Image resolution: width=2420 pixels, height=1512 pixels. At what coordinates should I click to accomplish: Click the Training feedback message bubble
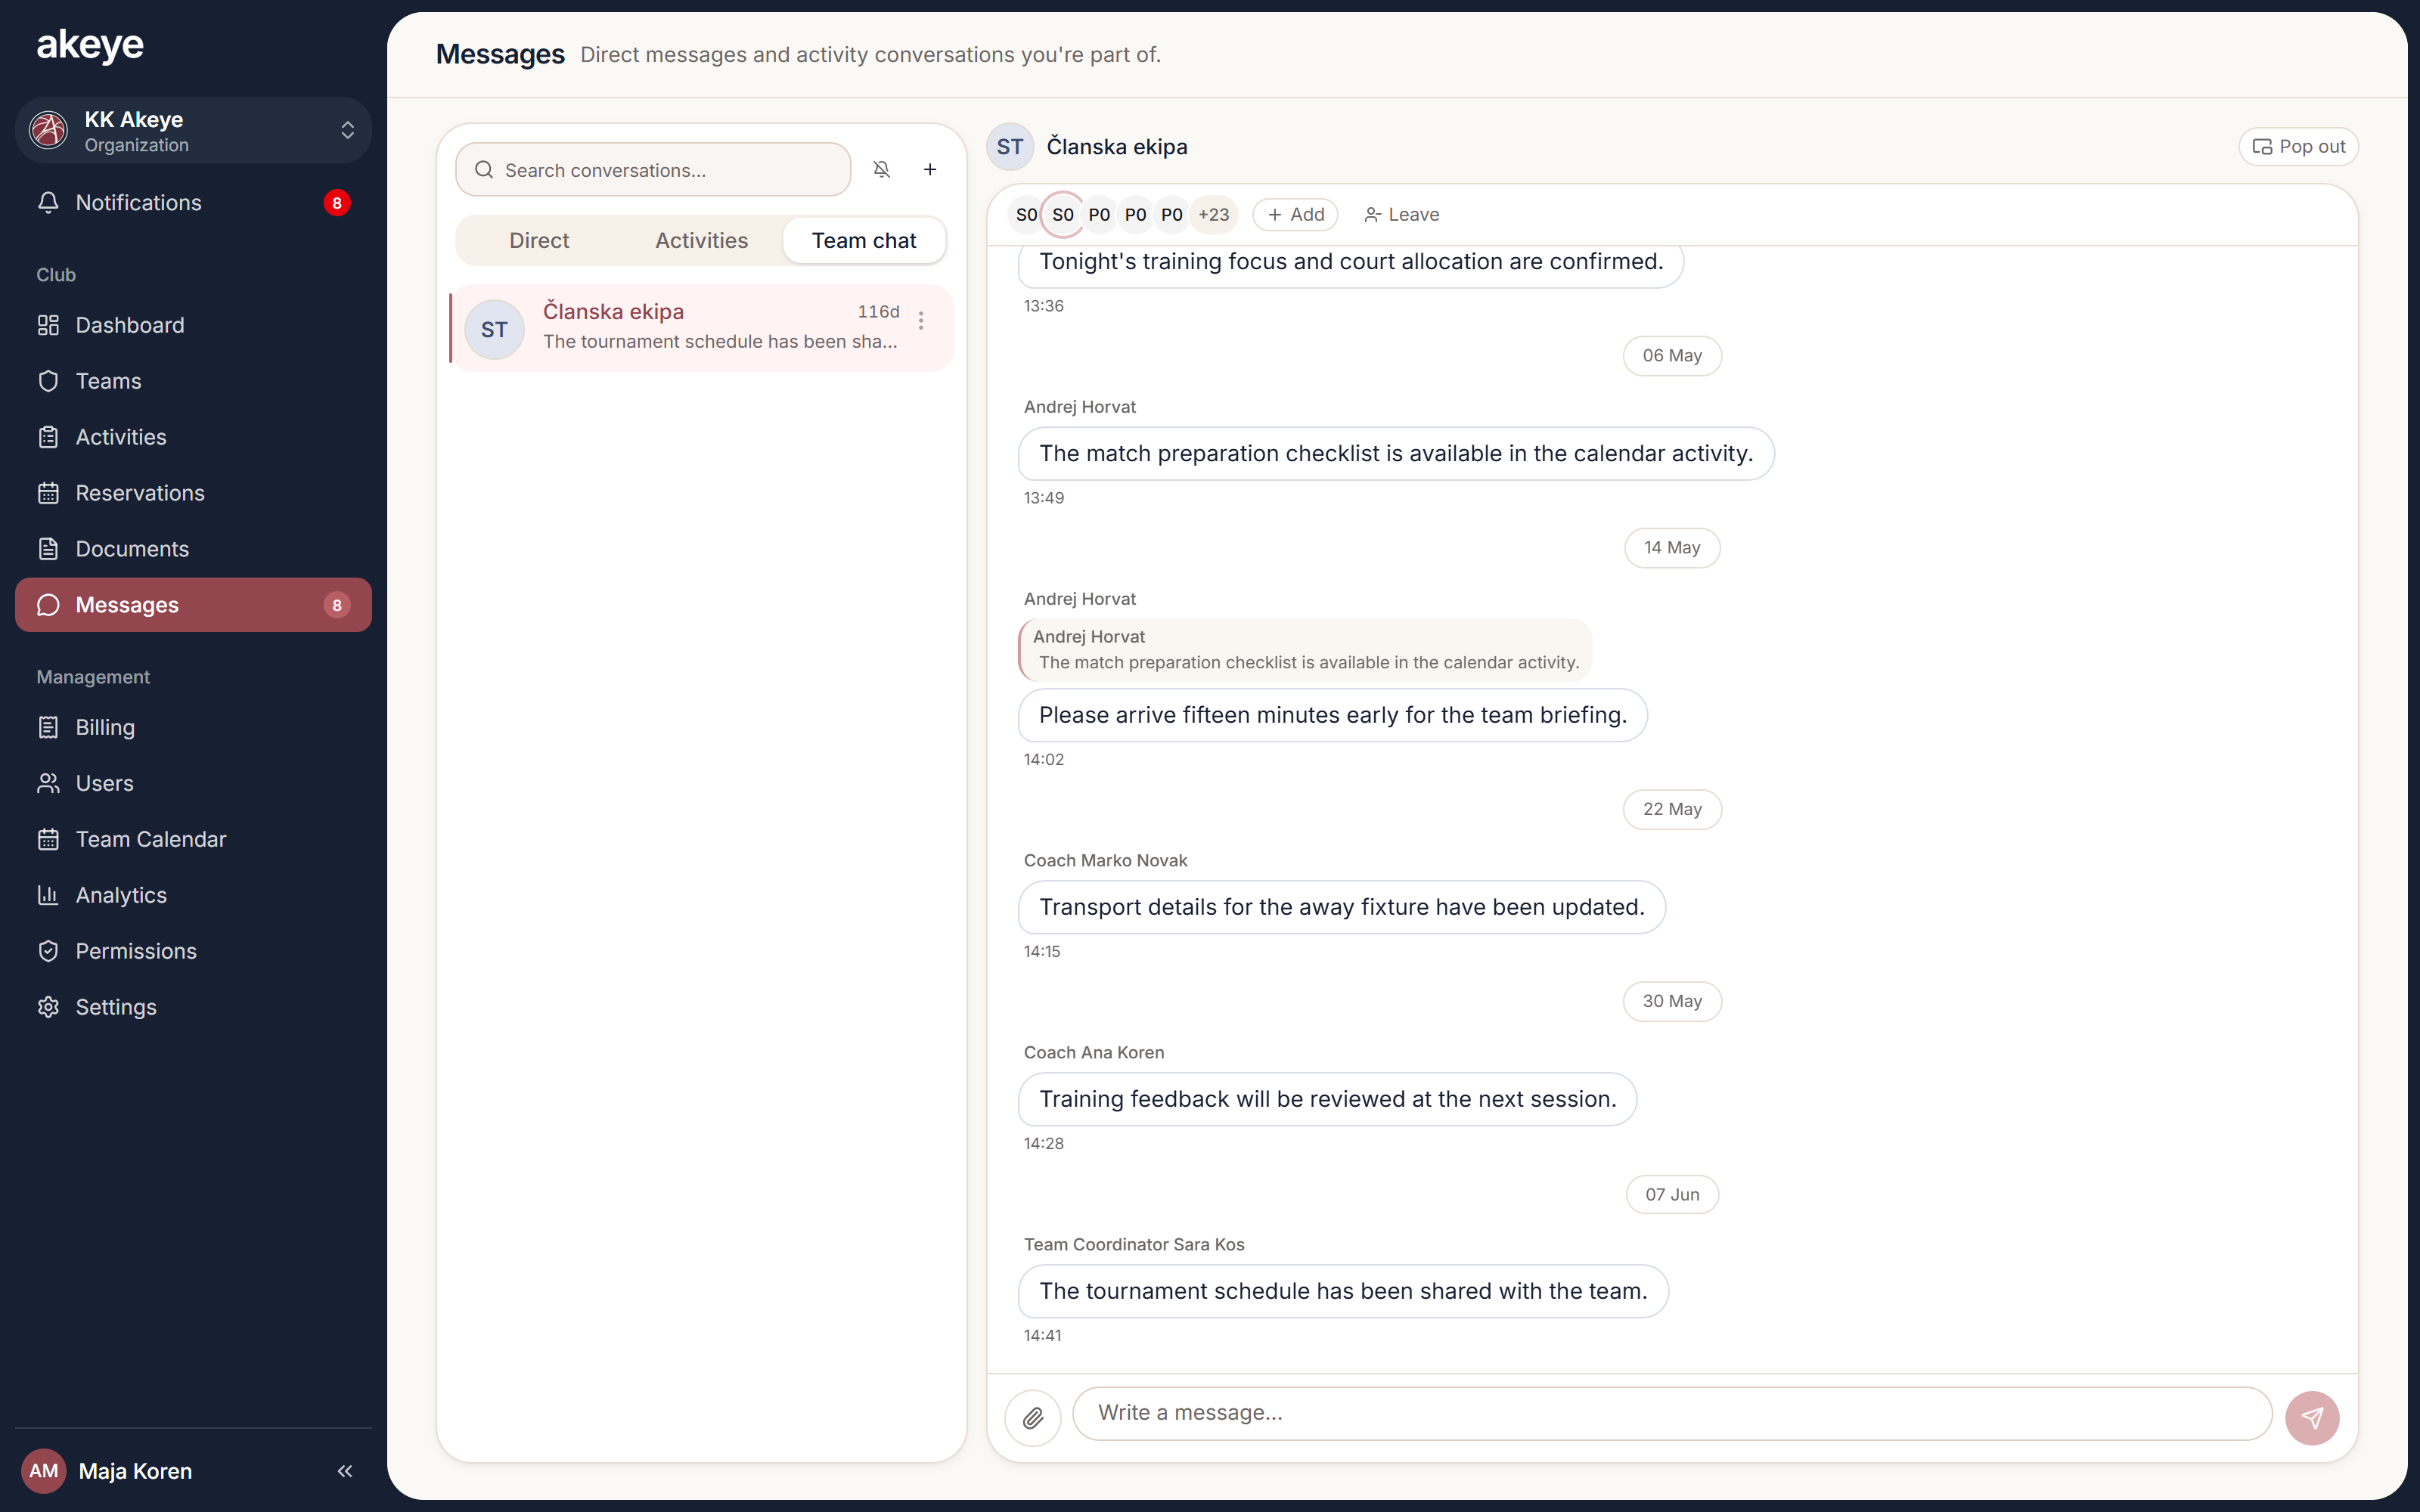[x=1327, y=1099]
